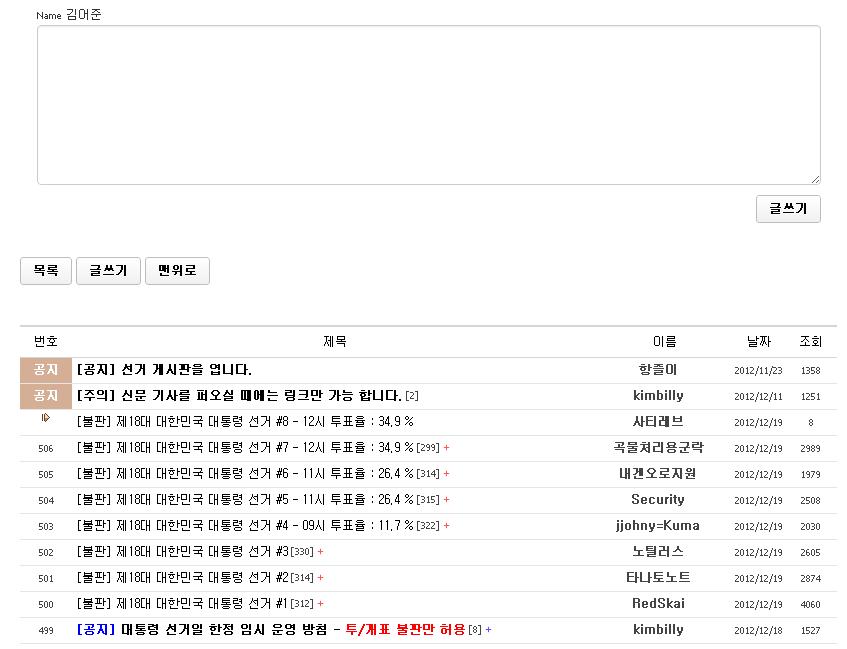Click comment count [299] on post #7

(428, 448)
